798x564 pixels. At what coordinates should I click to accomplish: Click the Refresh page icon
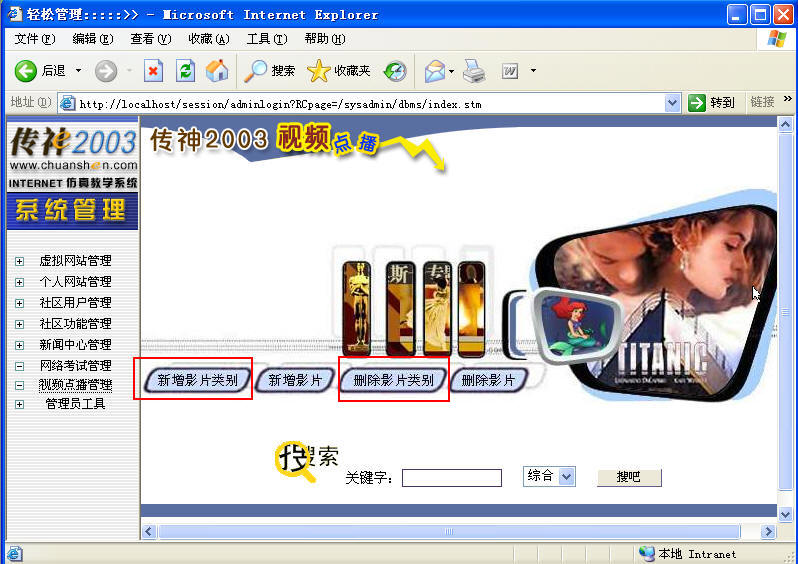coord(185,71)
